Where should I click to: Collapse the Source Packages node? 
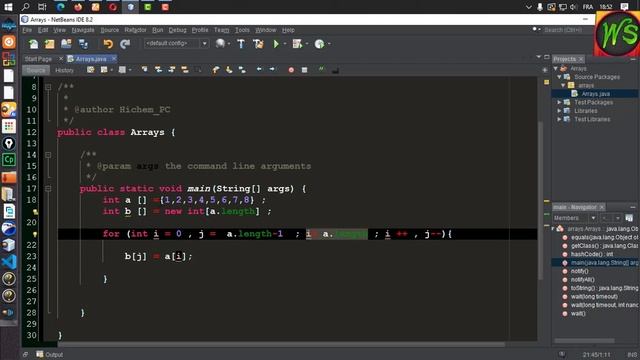(x=560, y=77)
